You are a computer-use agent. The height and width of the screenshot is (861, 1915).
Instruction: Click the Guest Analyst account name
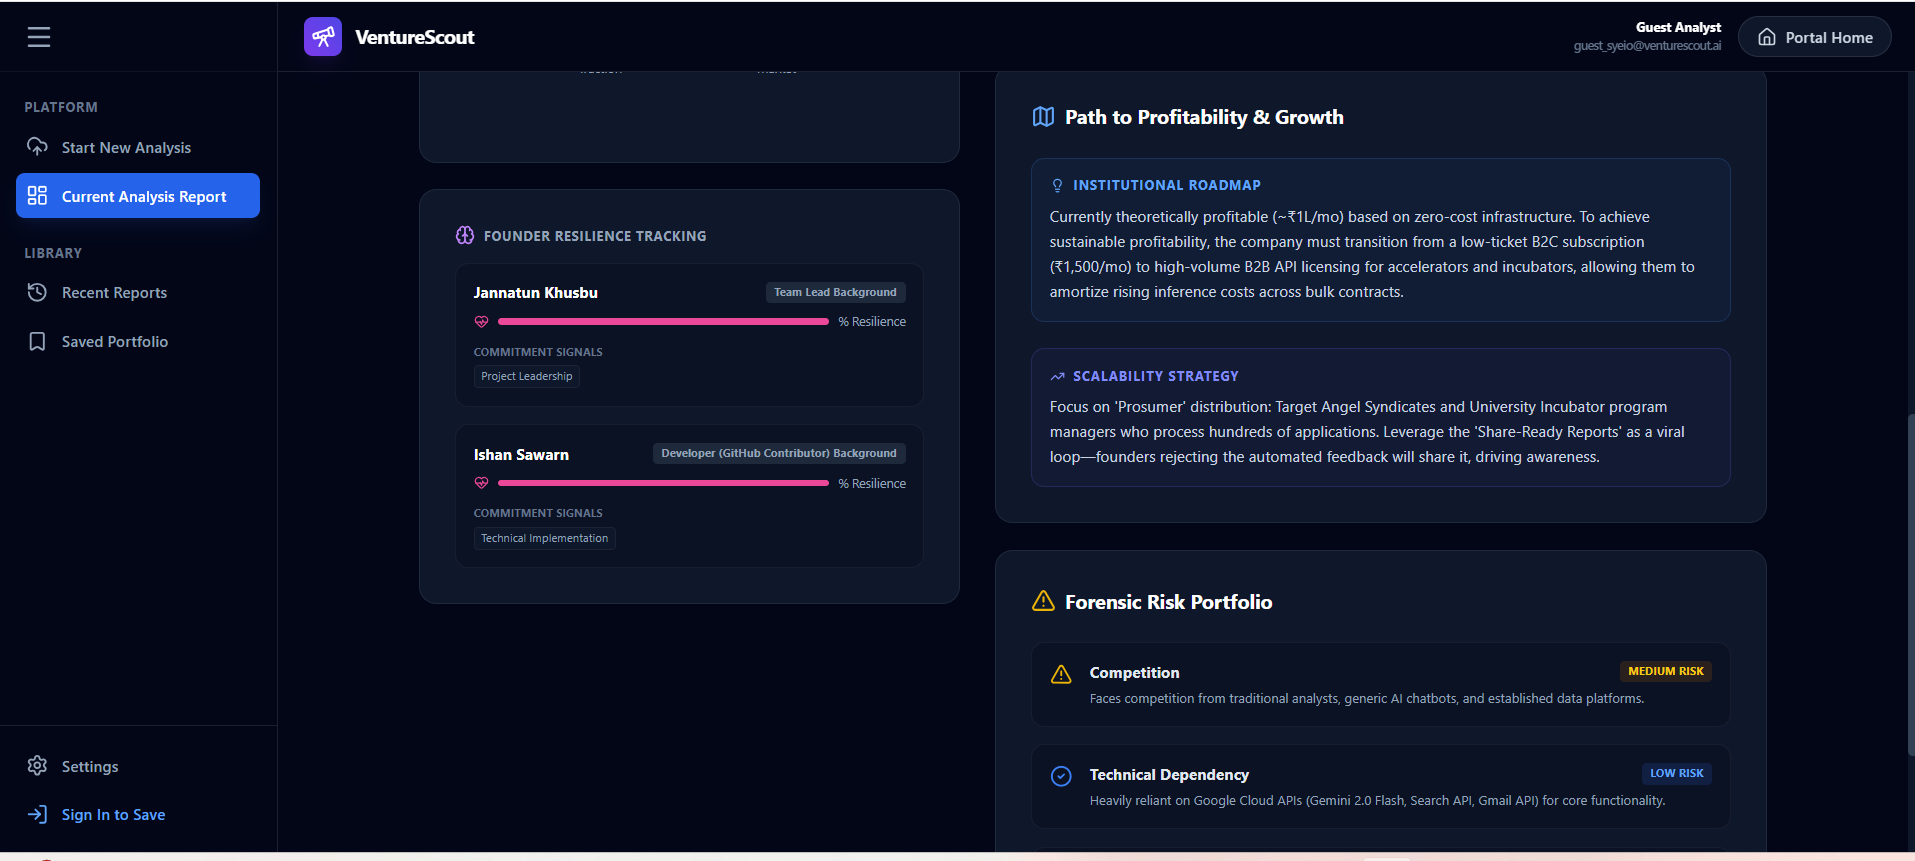pyautogui.click(x=1678, y=27)
